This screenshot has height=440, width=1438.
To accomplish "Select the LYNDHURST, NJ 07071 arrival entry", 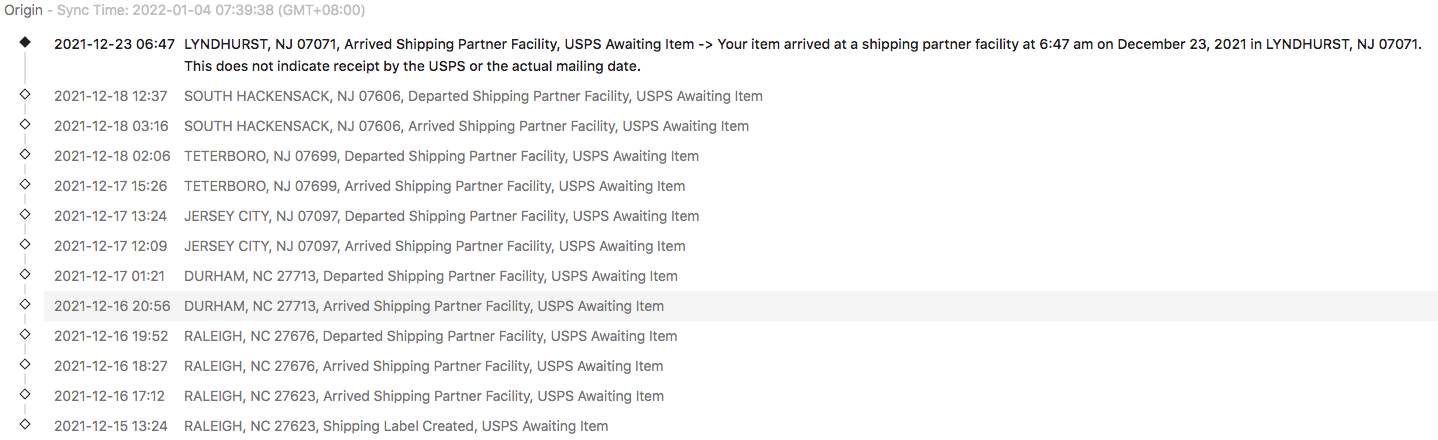I will 740,55.
